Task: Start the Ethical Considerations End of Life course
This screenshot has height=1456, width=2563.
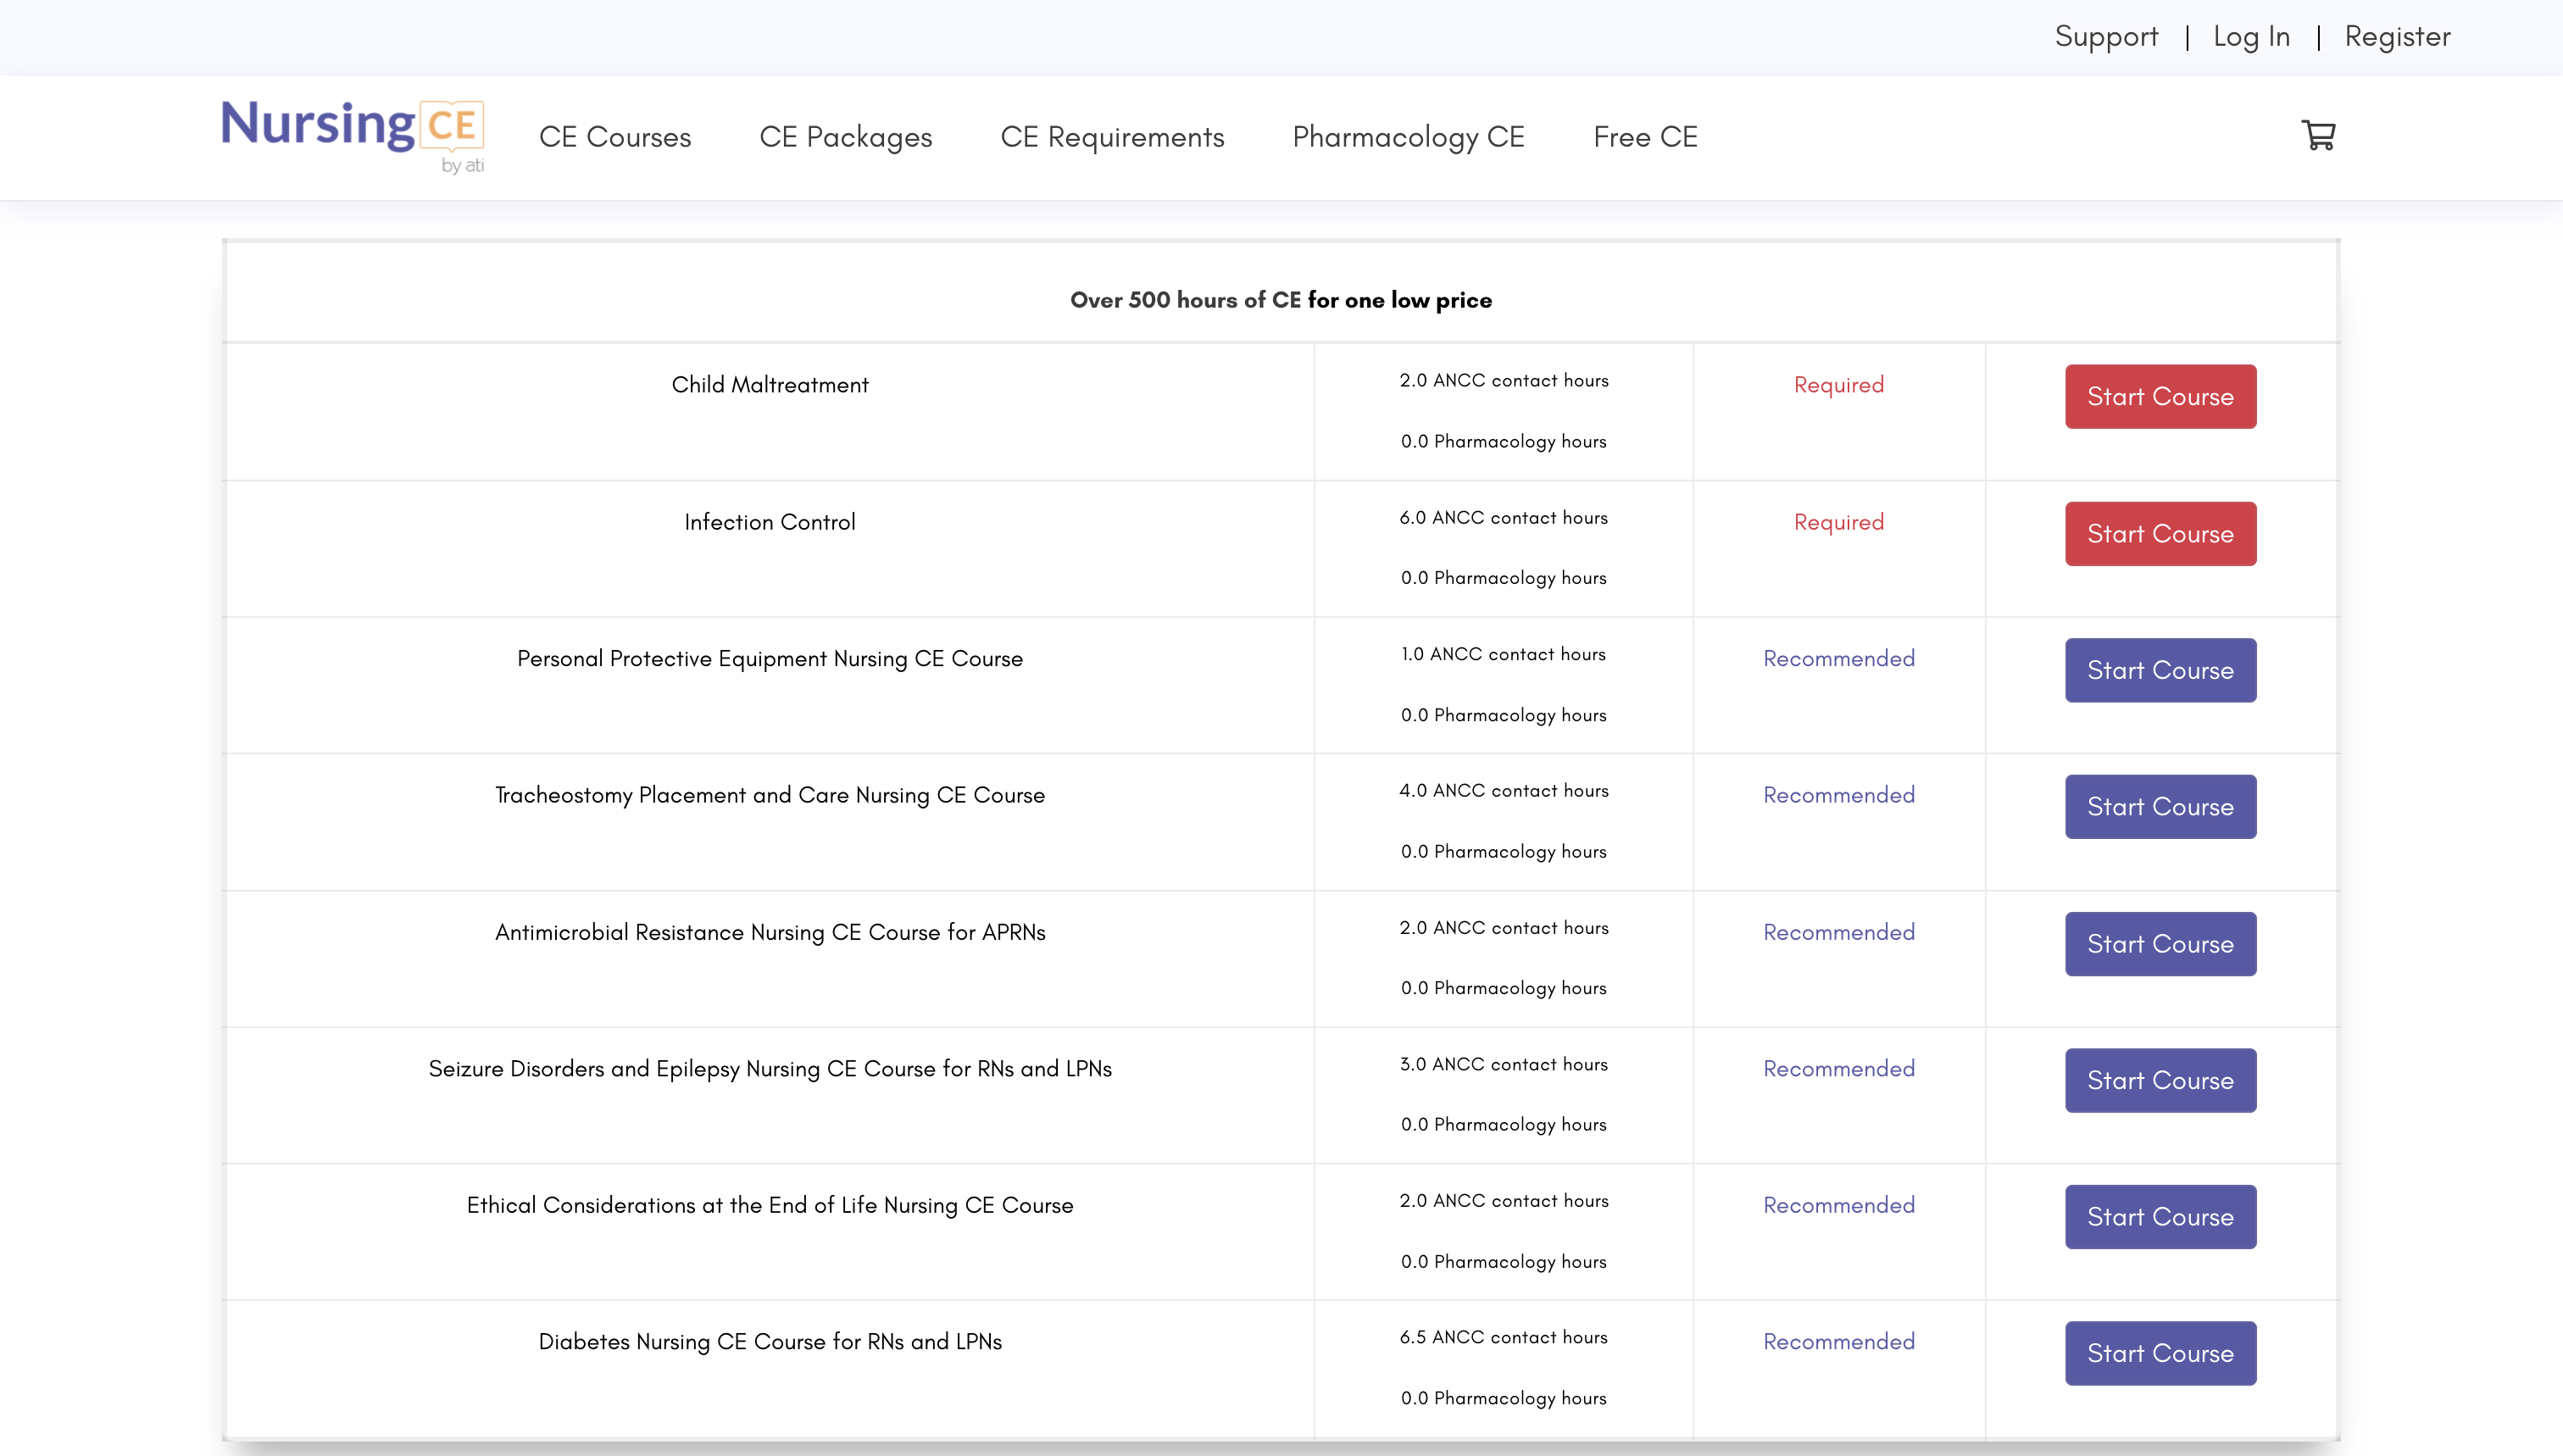Action: [x=2160, y=1217]
